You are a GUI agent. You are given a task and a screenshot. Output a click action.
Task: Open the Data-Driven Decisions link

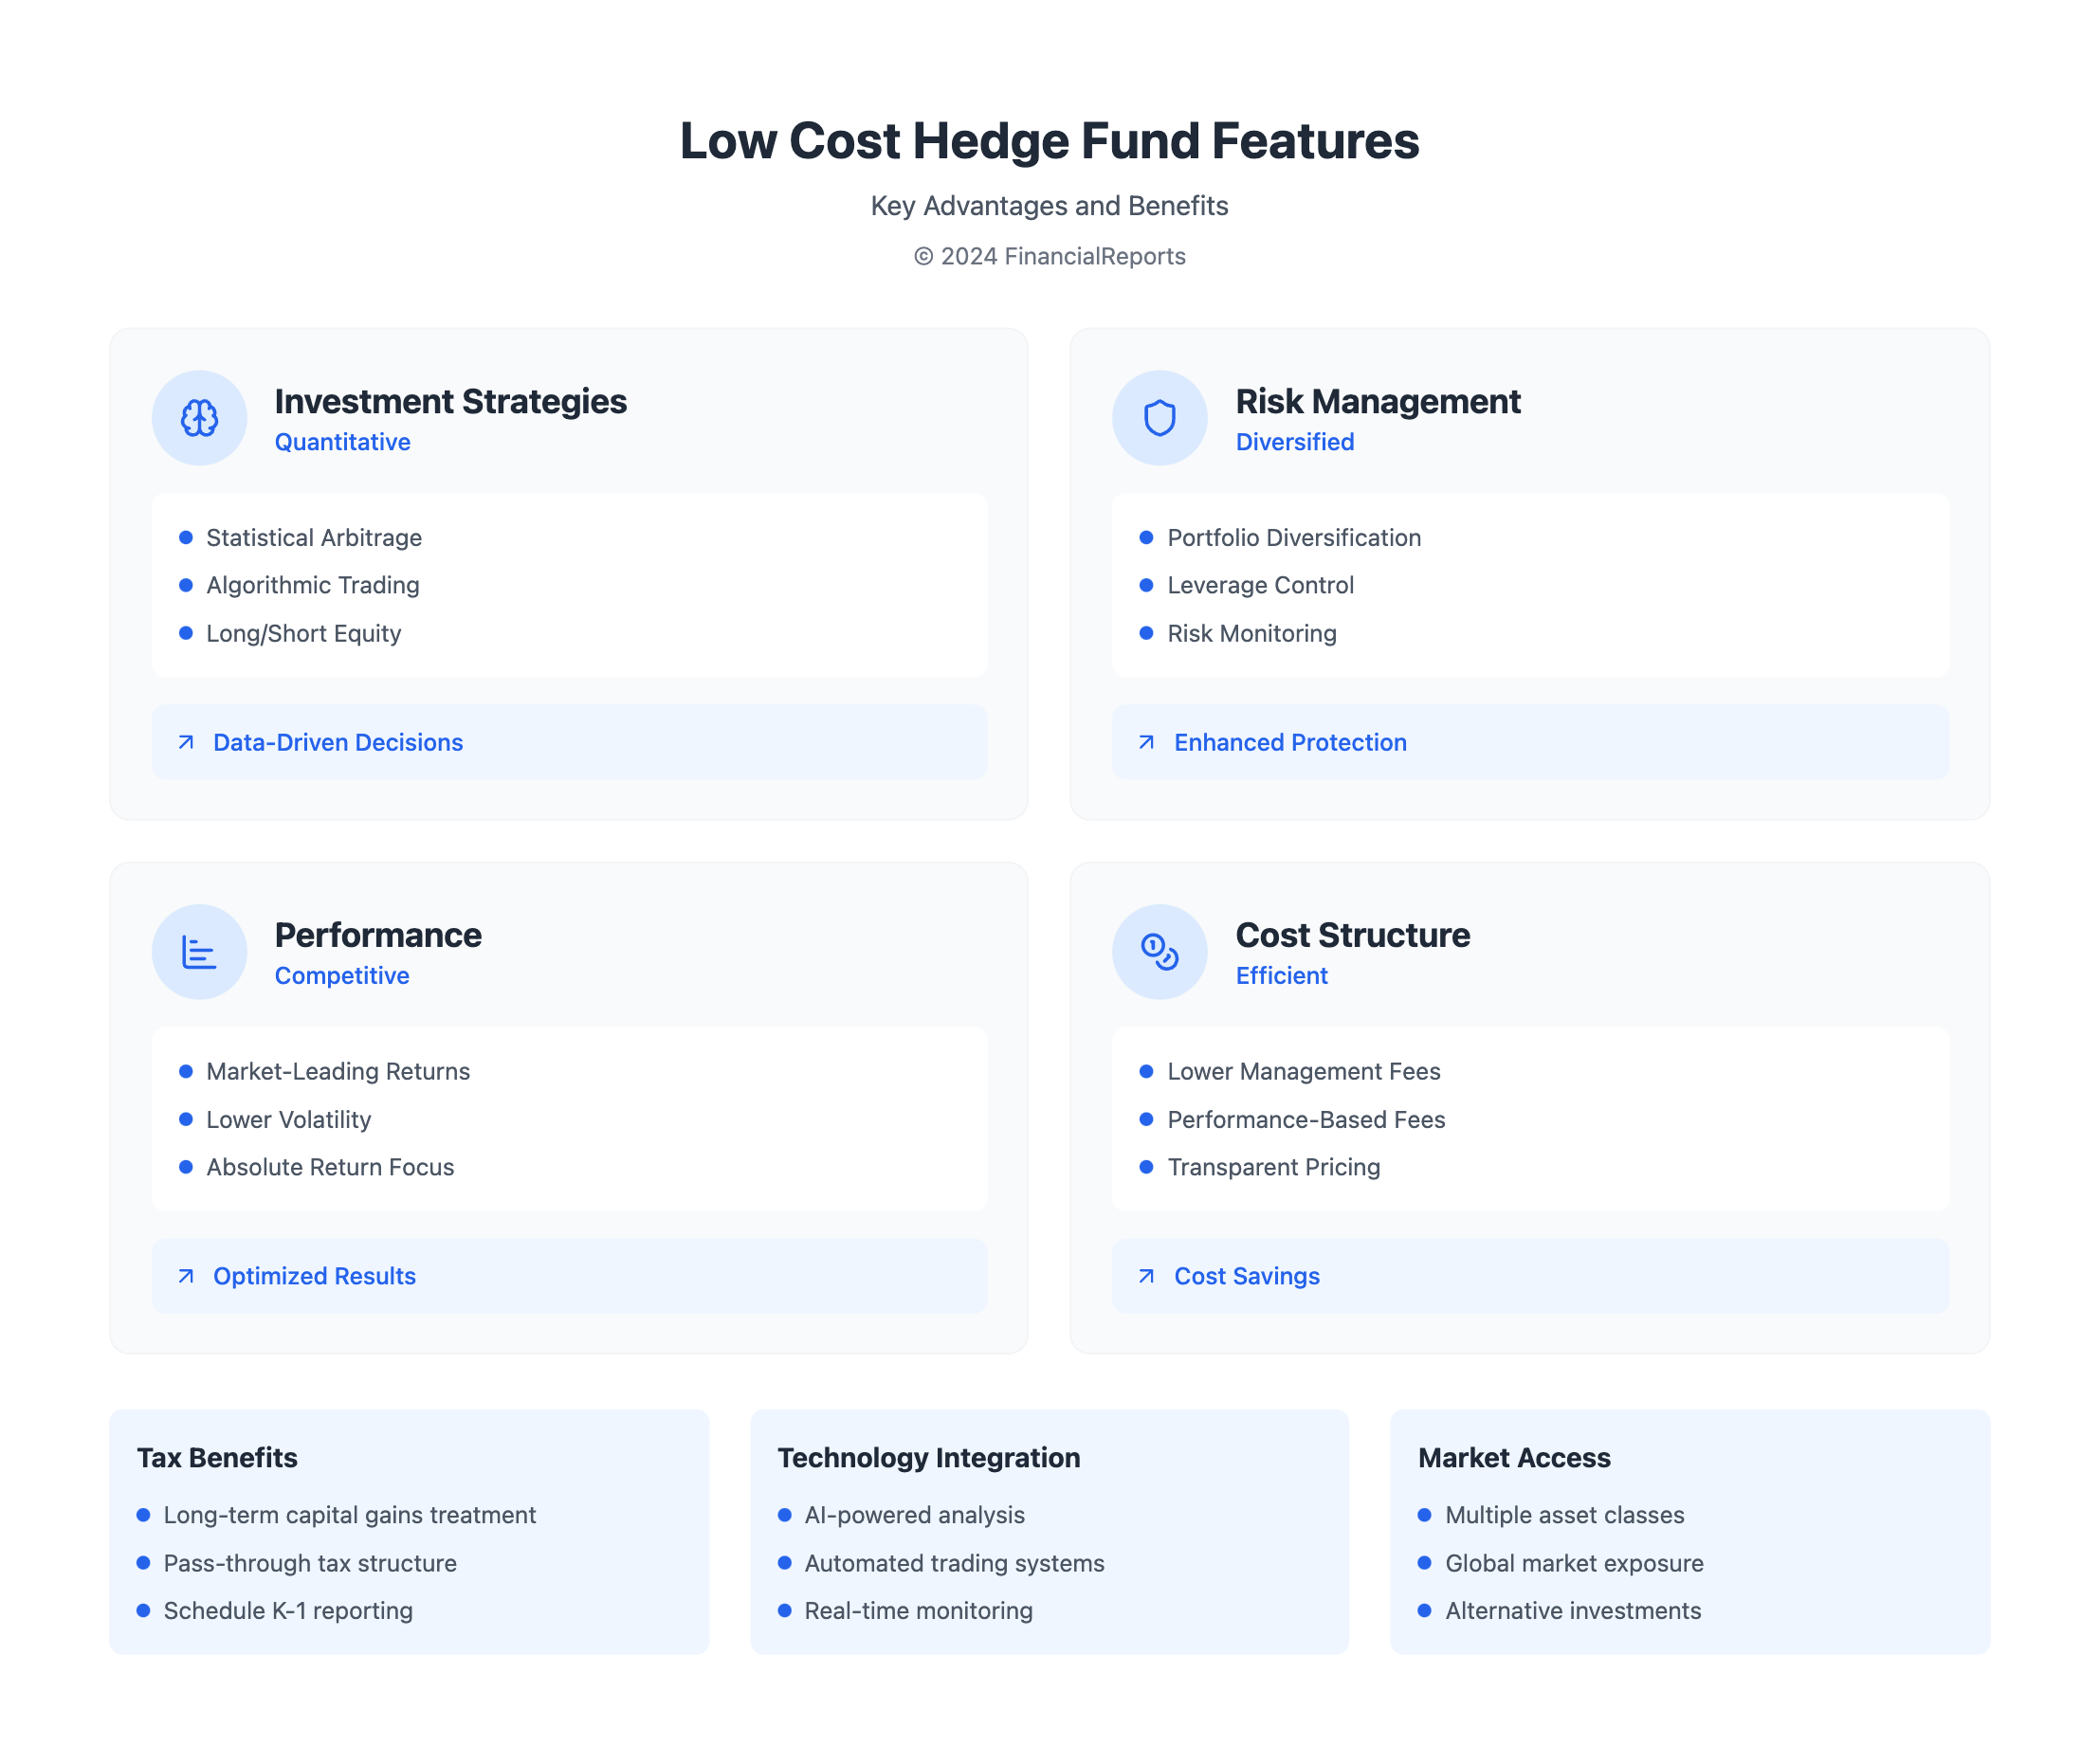(x=338, y=742)
